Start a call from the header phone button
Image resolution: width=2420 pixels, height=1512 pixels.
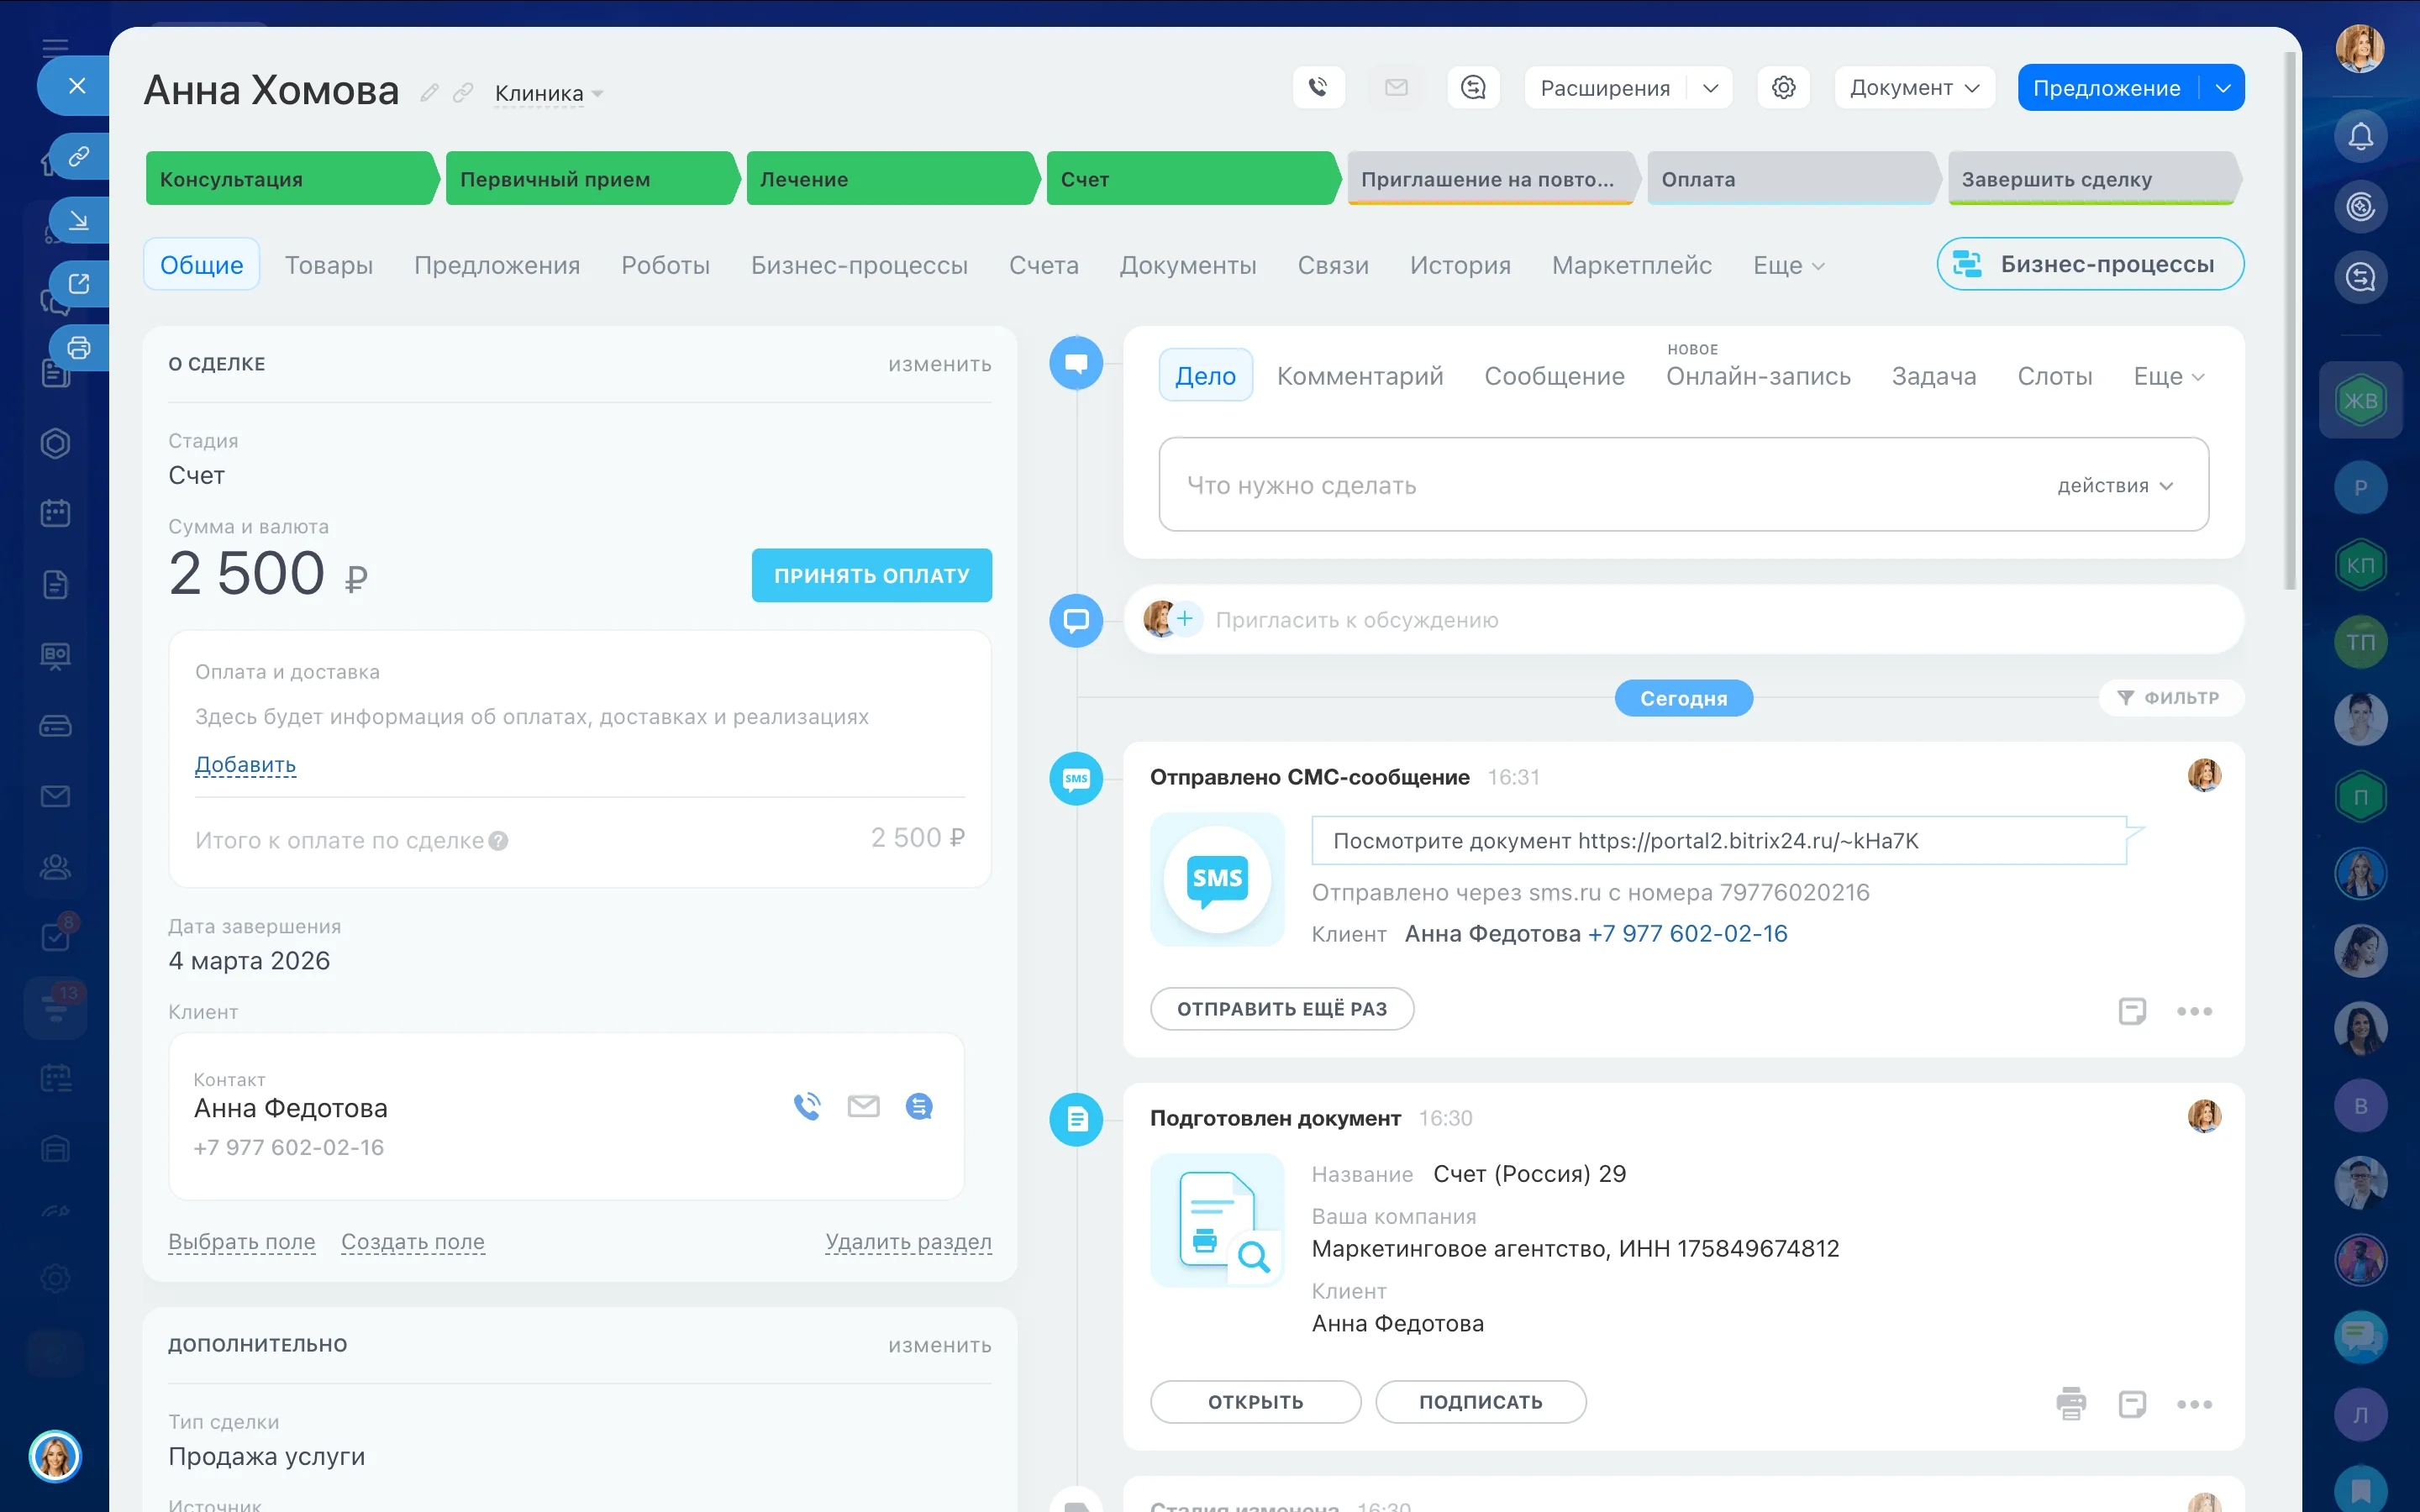[1318, 88]
